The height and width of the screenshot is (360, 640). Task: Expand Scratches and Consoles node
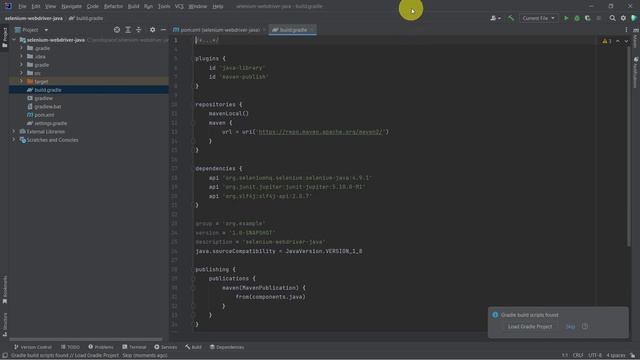pos(13,140)
